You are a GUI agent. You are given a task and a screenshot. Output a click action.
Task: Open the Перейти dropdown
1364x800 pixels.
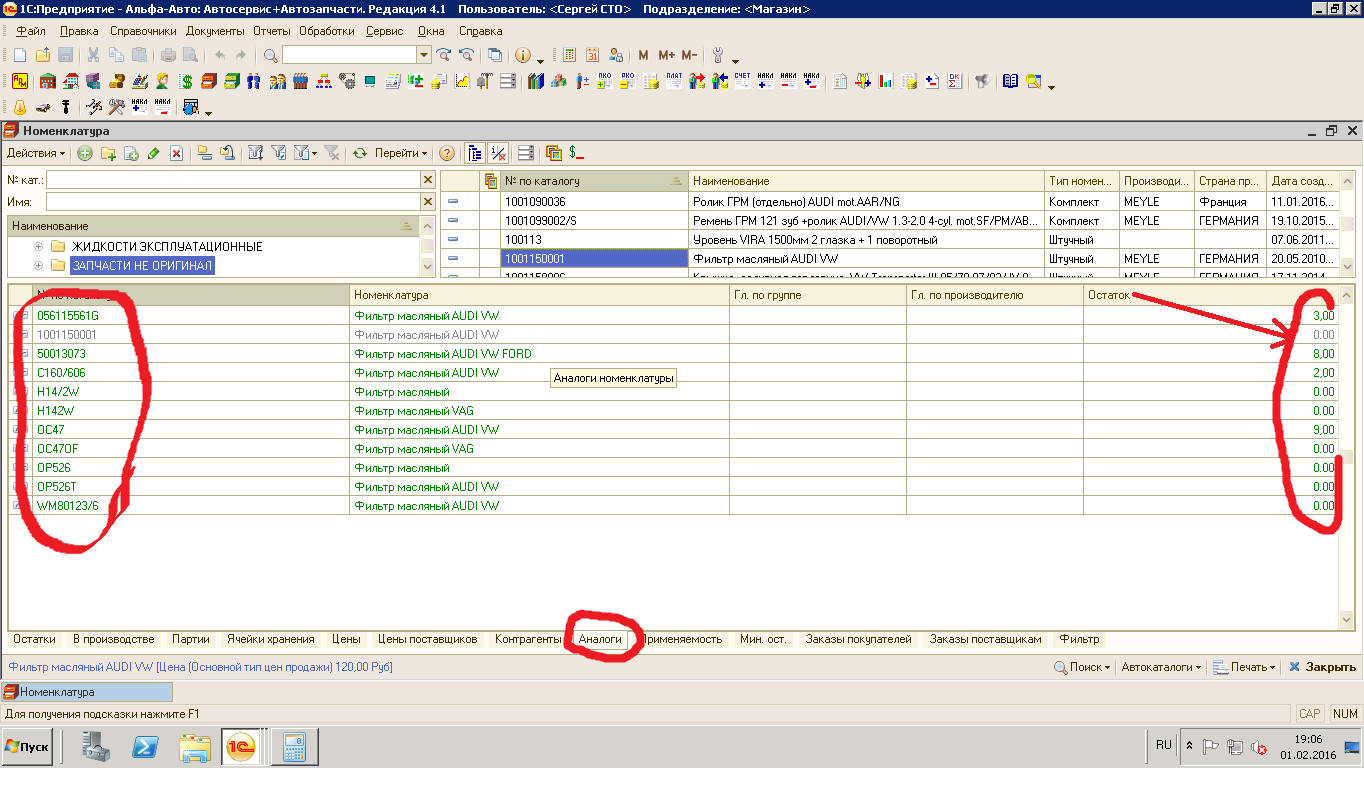pyautogui.click(x=400, y=153)
